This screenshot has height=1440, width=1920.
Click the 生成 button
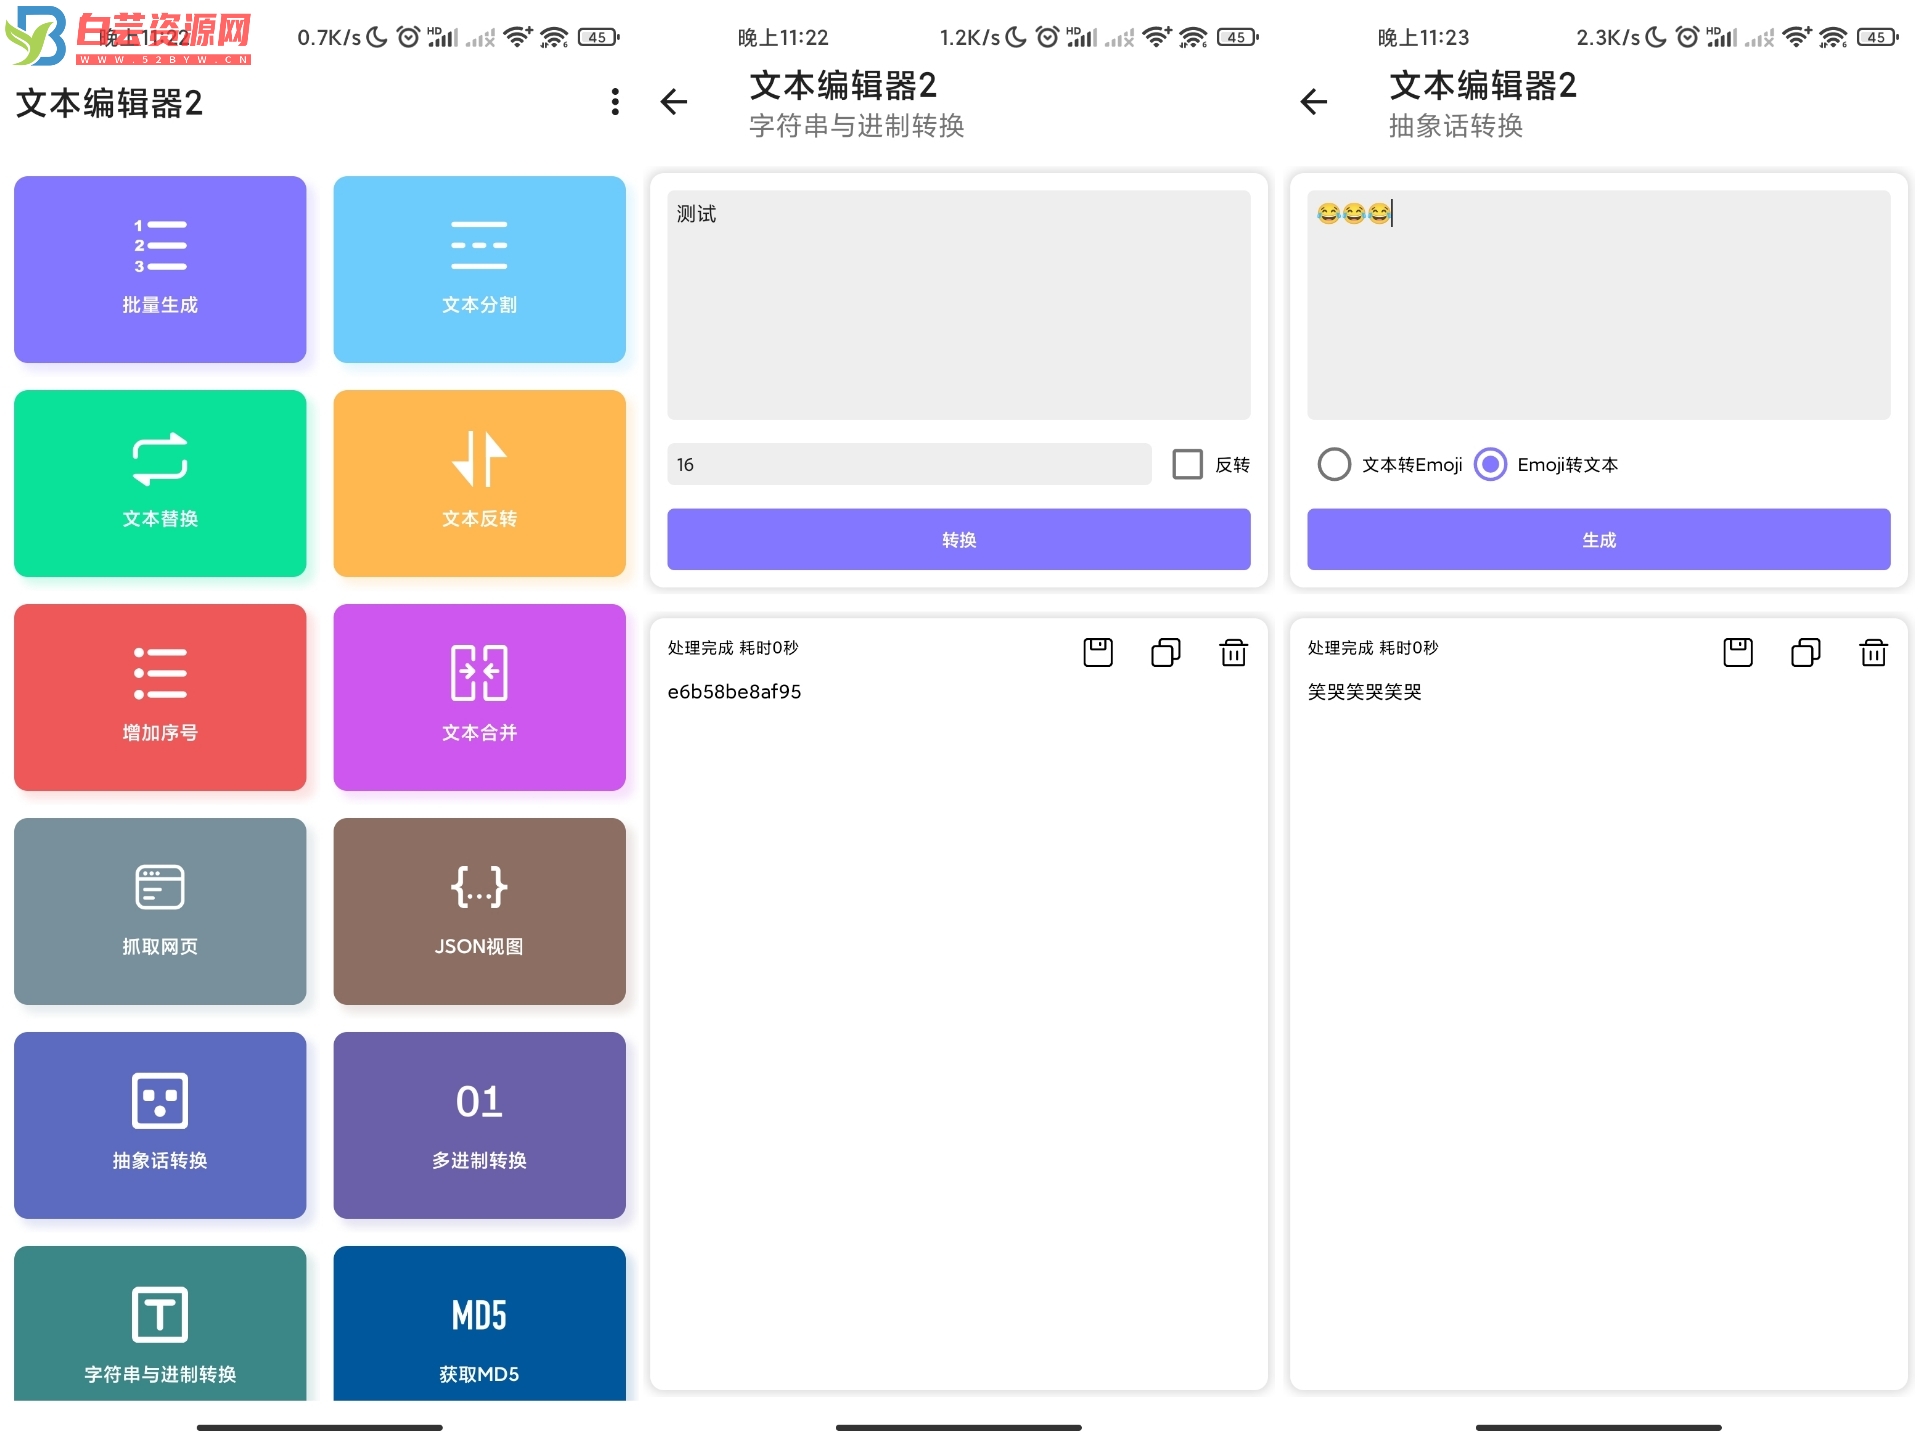1599,539
